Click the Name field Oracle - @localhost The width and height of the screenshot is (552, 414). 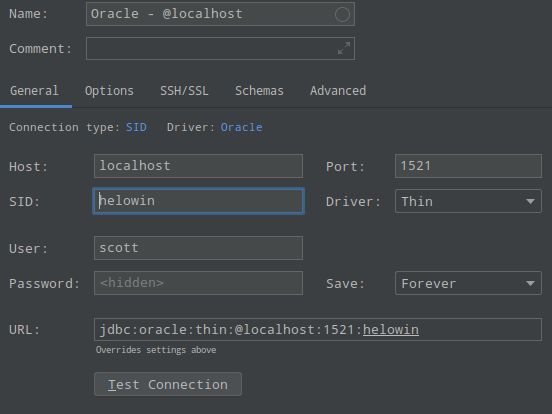coord(220,14)
